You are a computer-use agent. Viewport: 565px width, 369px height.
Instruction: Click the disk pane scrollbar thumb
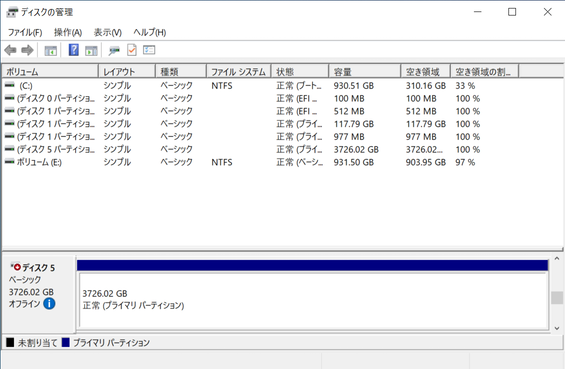tap(557, 298)
